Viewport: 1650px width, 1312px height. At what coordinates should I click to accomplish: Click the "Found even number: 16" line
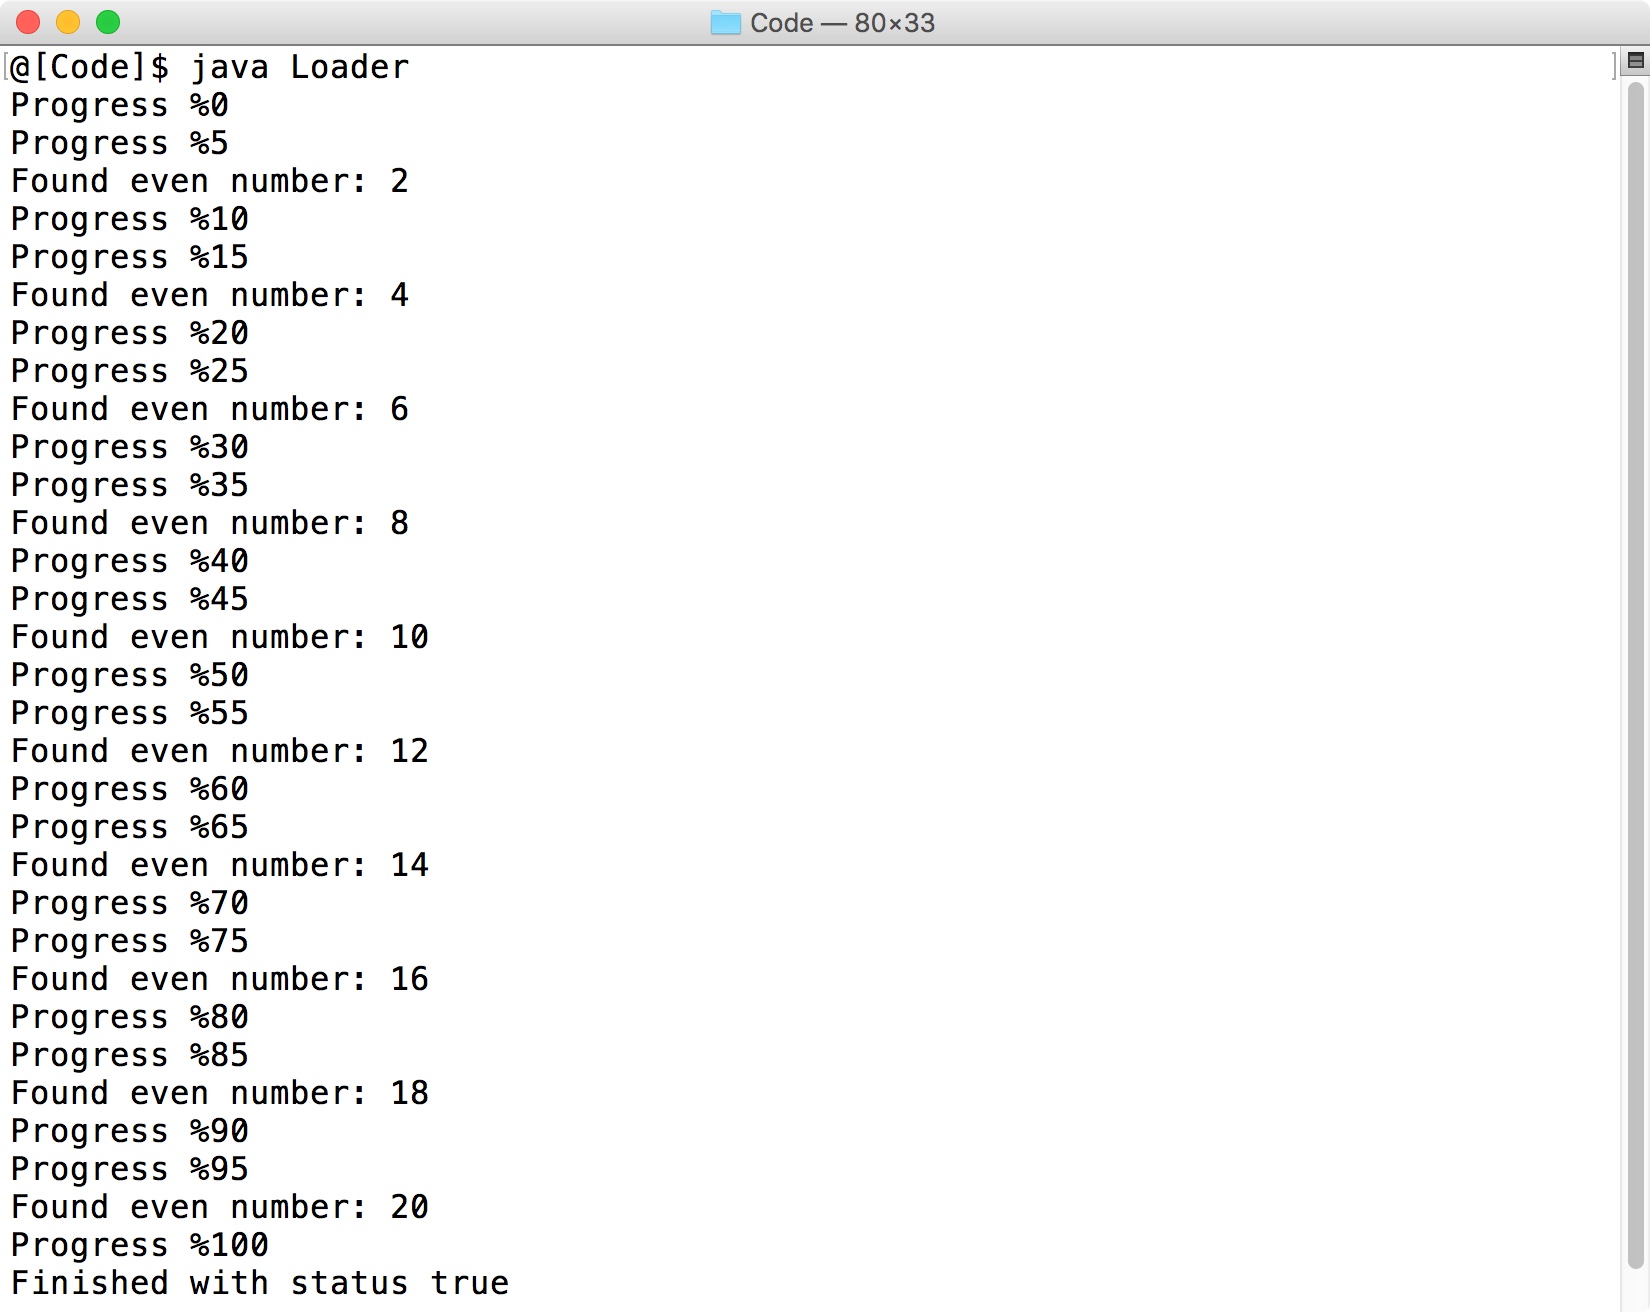click(x=220, y=979)
